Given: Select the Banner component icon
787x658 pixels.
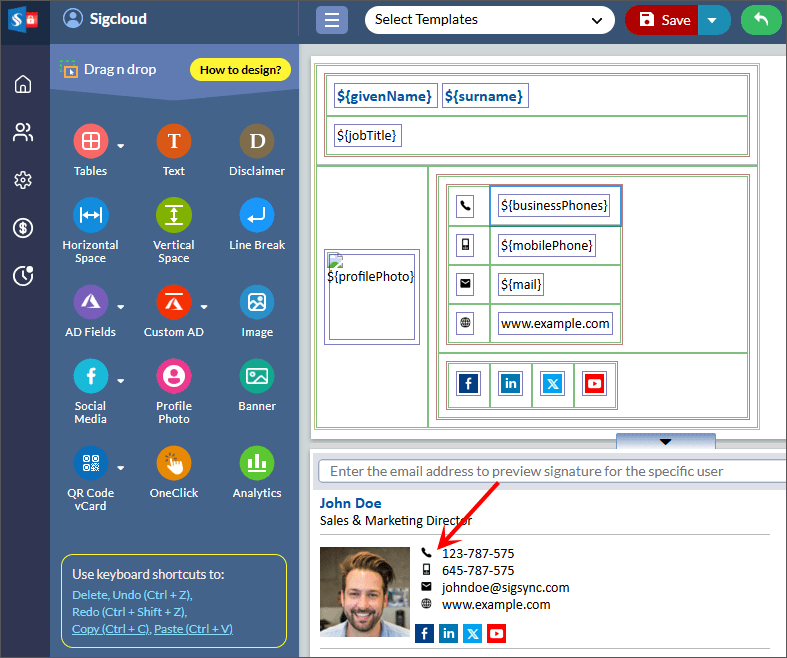Looking at the screenshot, I should (257, 377).
